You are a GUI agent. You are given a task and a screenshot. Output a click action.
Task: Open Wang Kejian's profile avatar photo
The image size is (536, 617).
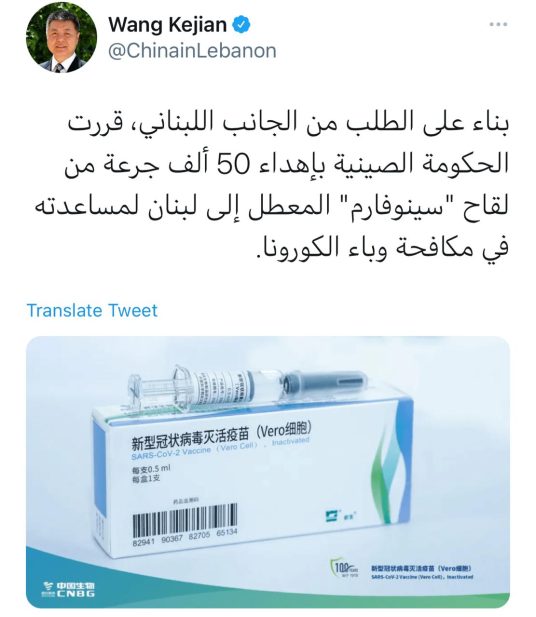pyautogui.click(x=61, y=37)
